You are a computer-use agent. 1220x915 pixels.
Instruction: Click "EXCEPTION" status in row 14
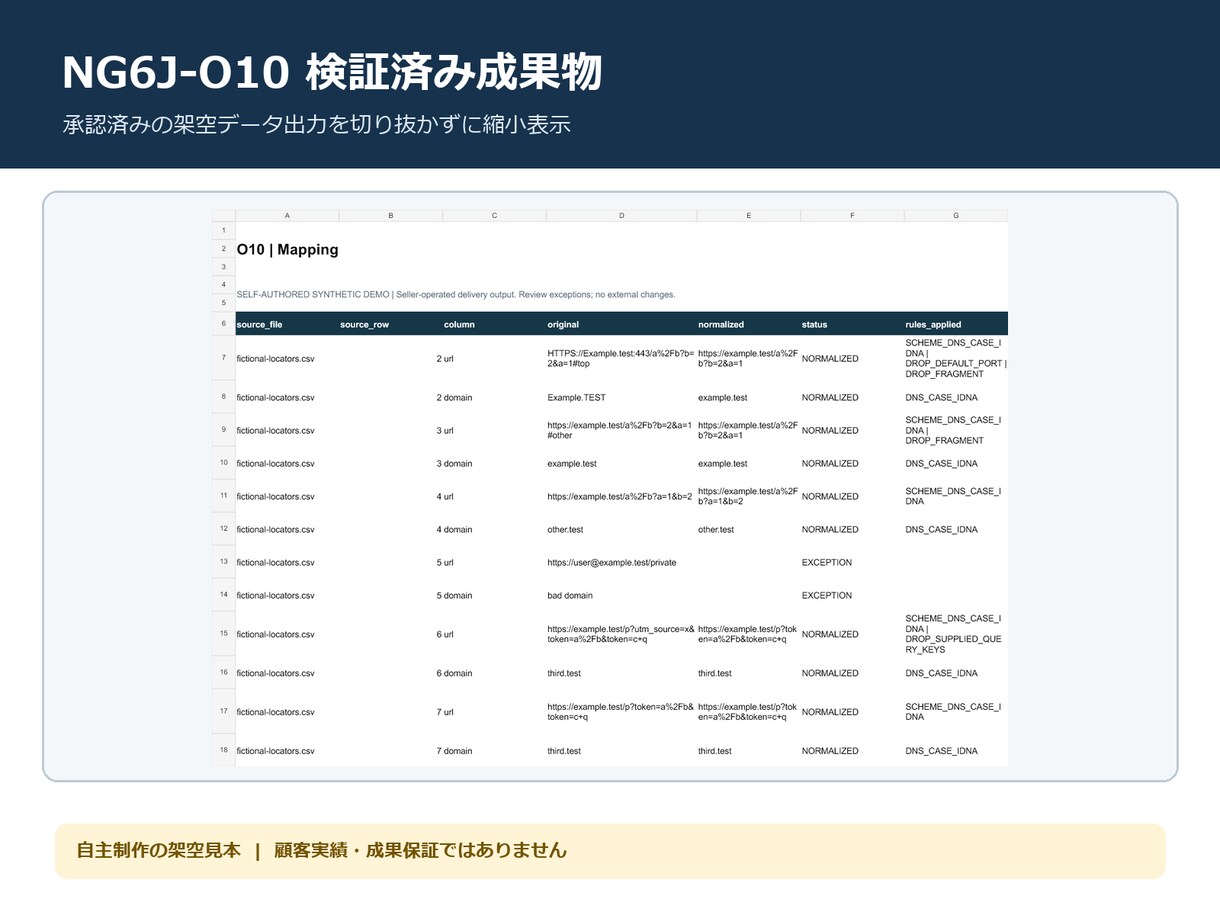[827, 595]
